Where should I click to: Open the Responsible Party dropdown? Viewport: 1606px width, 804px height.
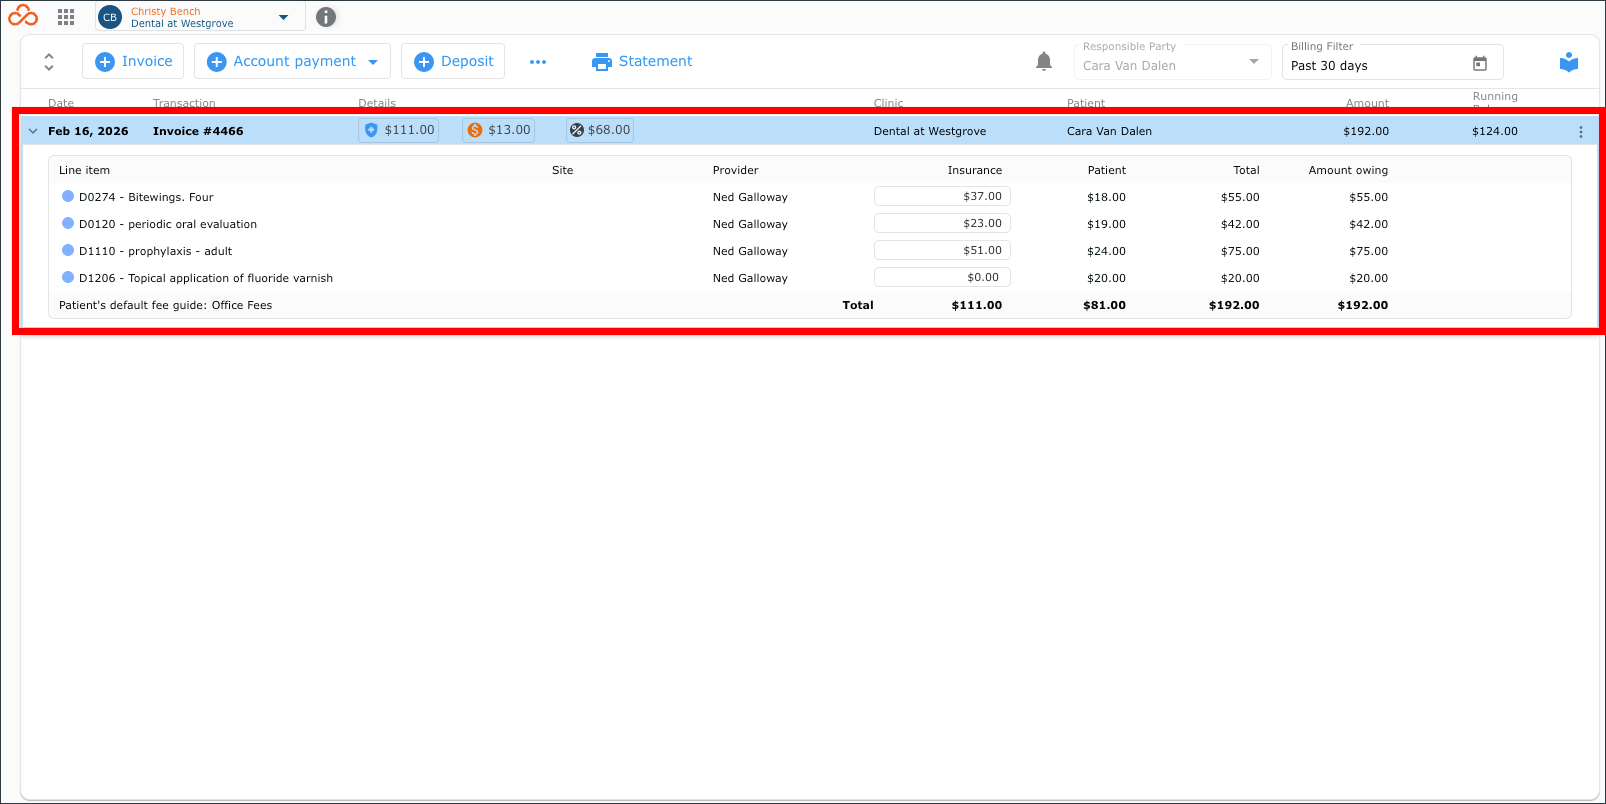tap(1171, 62)
